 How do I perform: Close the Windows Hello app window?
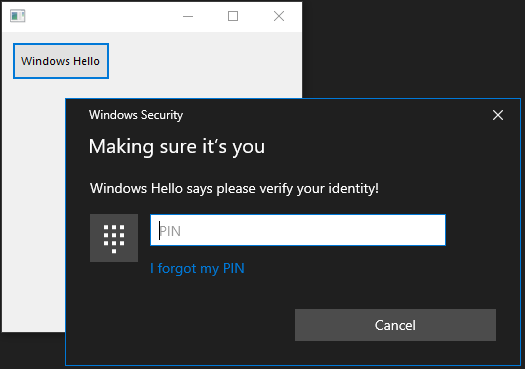pyautogui.click(x=279, y=16)
